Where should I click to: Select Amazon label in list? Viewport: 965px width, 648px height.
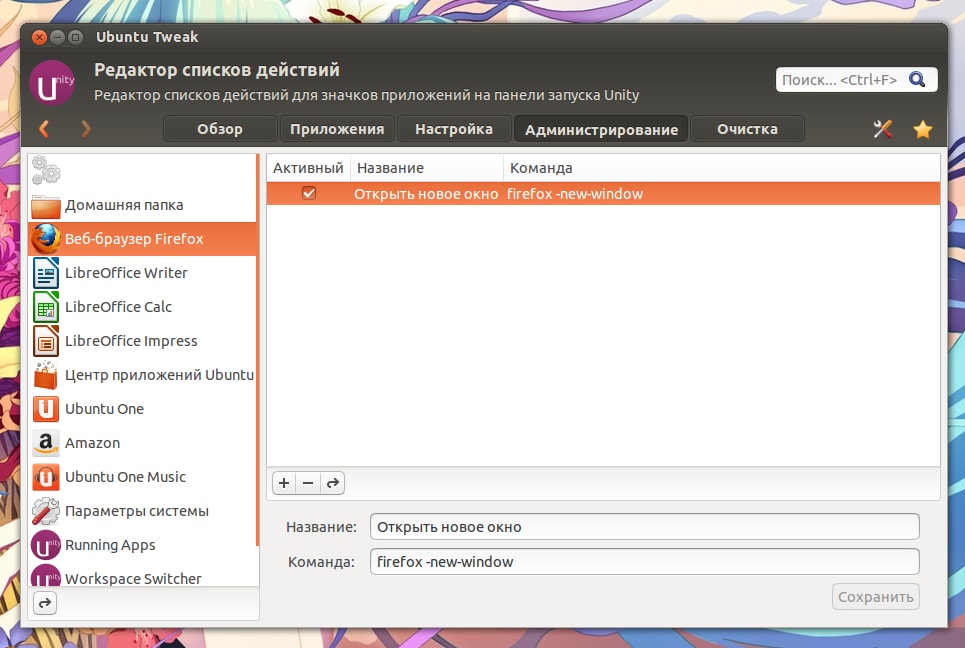coord(92,443)
